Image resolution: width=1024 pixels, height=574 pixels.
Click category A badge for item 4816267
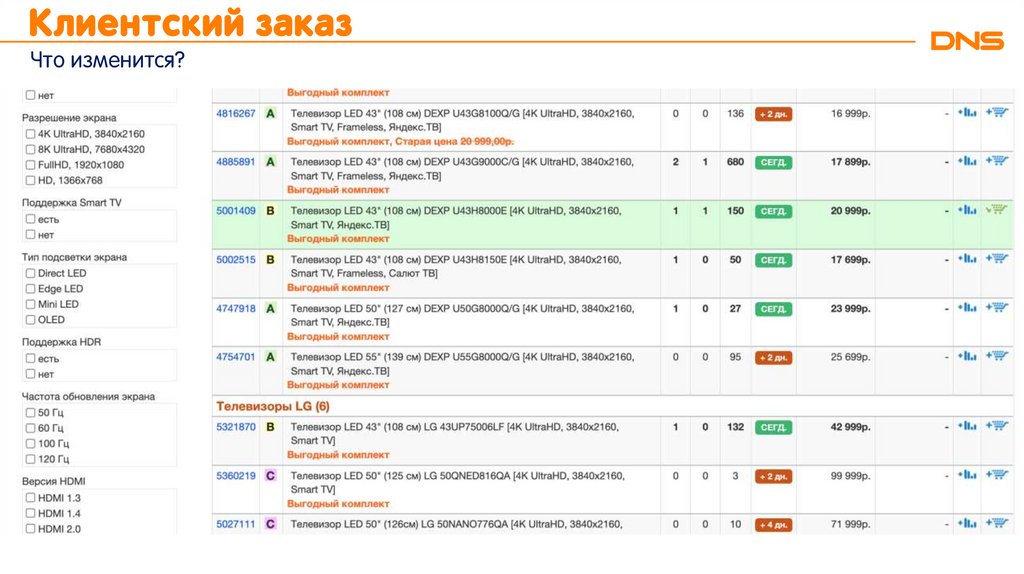(x=270, y=114)
